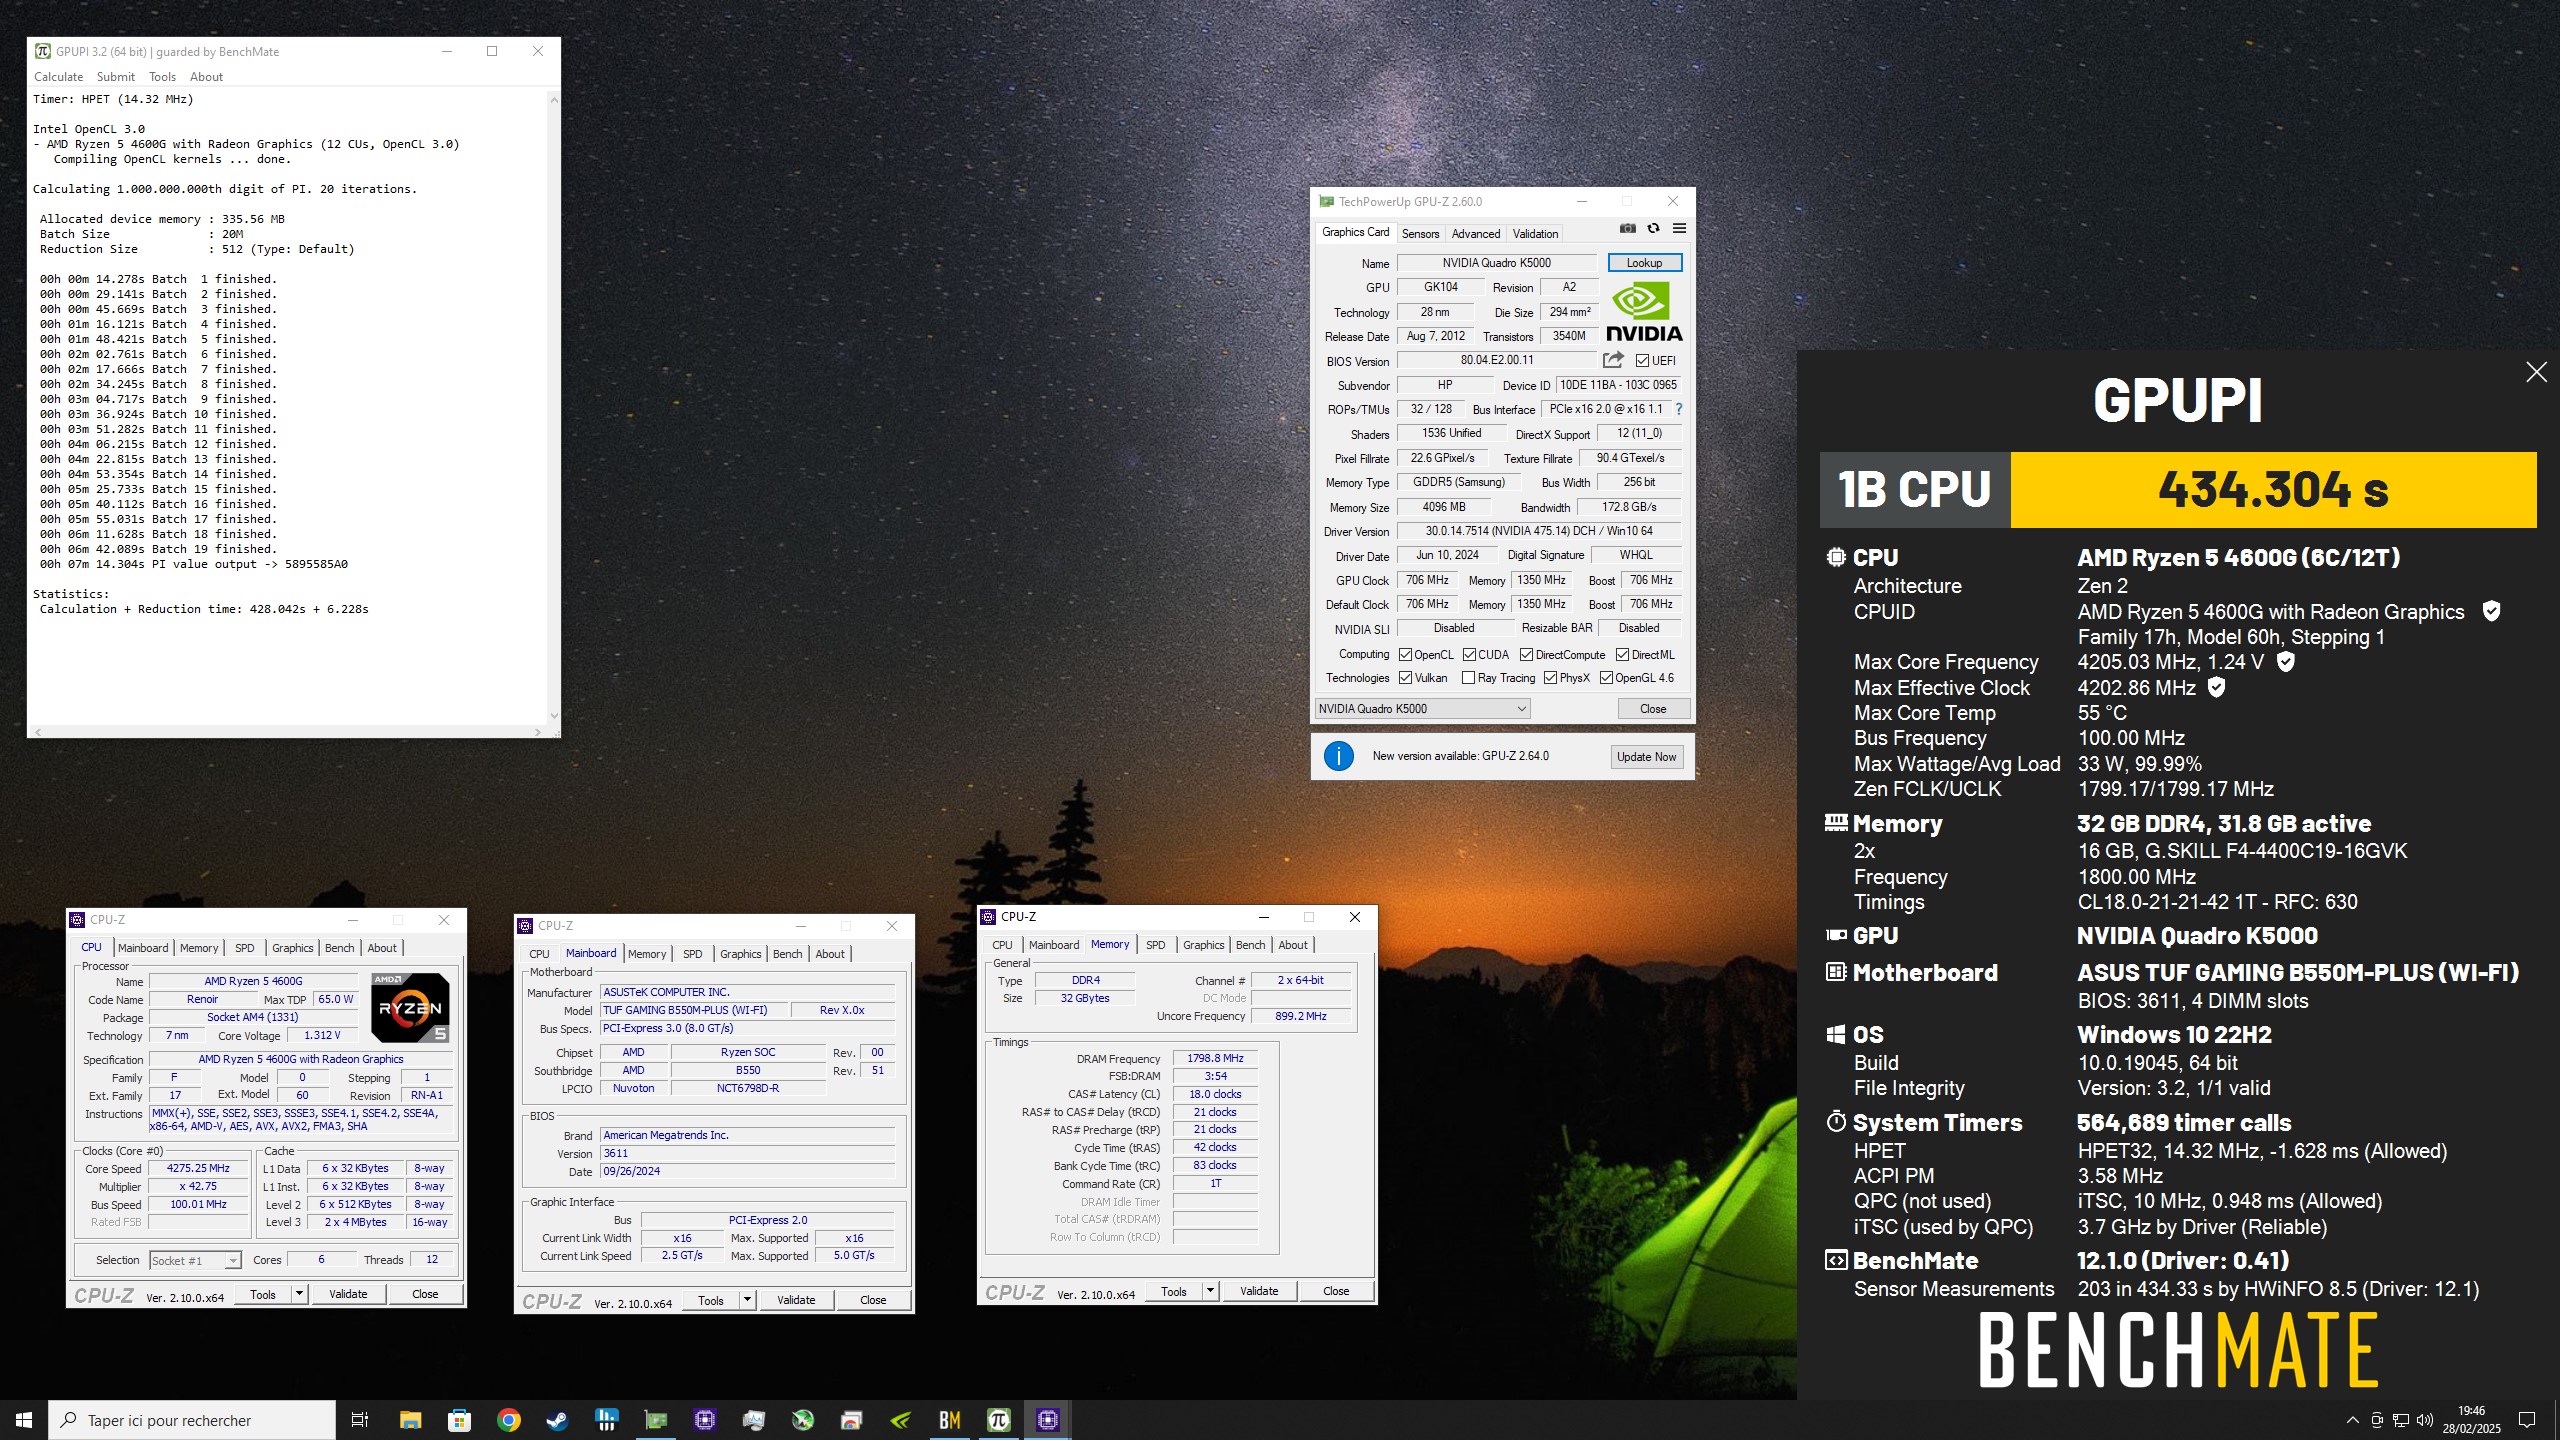This screenshot has height=1440, width=2560.
Task: Switch to the Advanced tab in GPU-Z
Action: [x=1476, y=234]
